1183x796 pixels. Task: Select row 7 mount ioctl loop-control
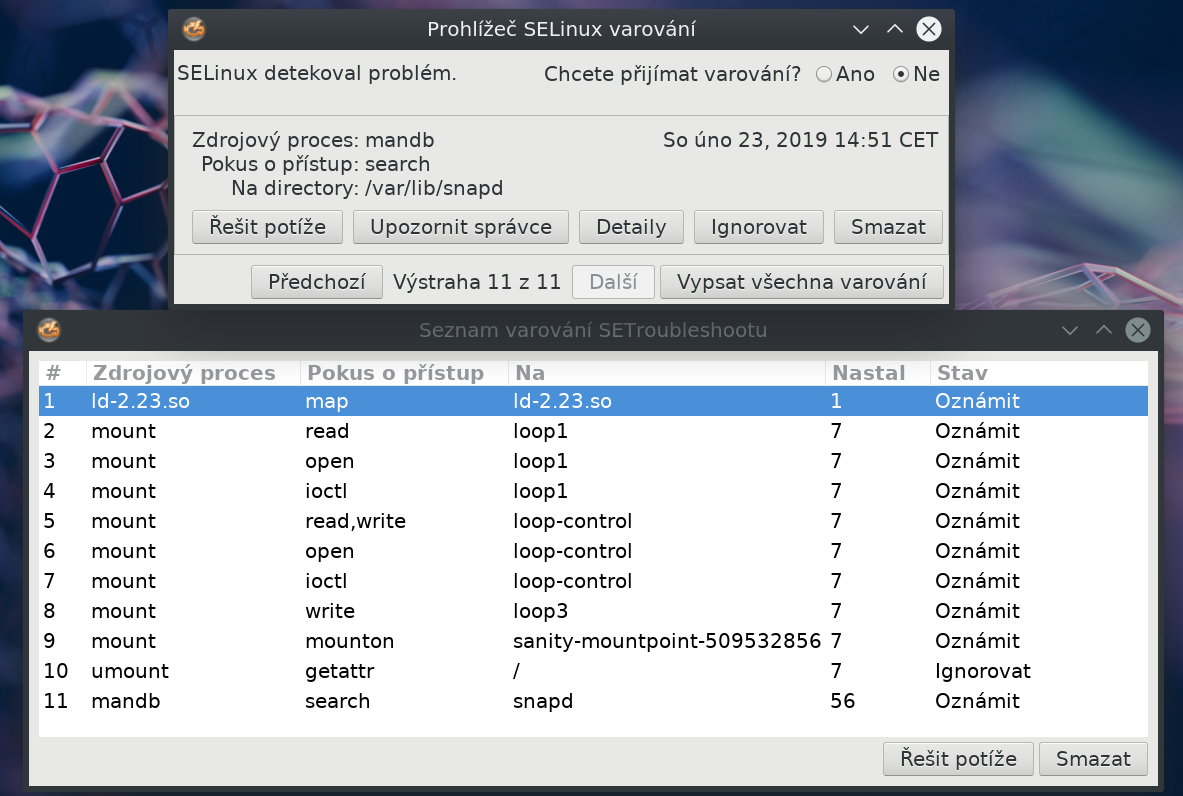593,581
